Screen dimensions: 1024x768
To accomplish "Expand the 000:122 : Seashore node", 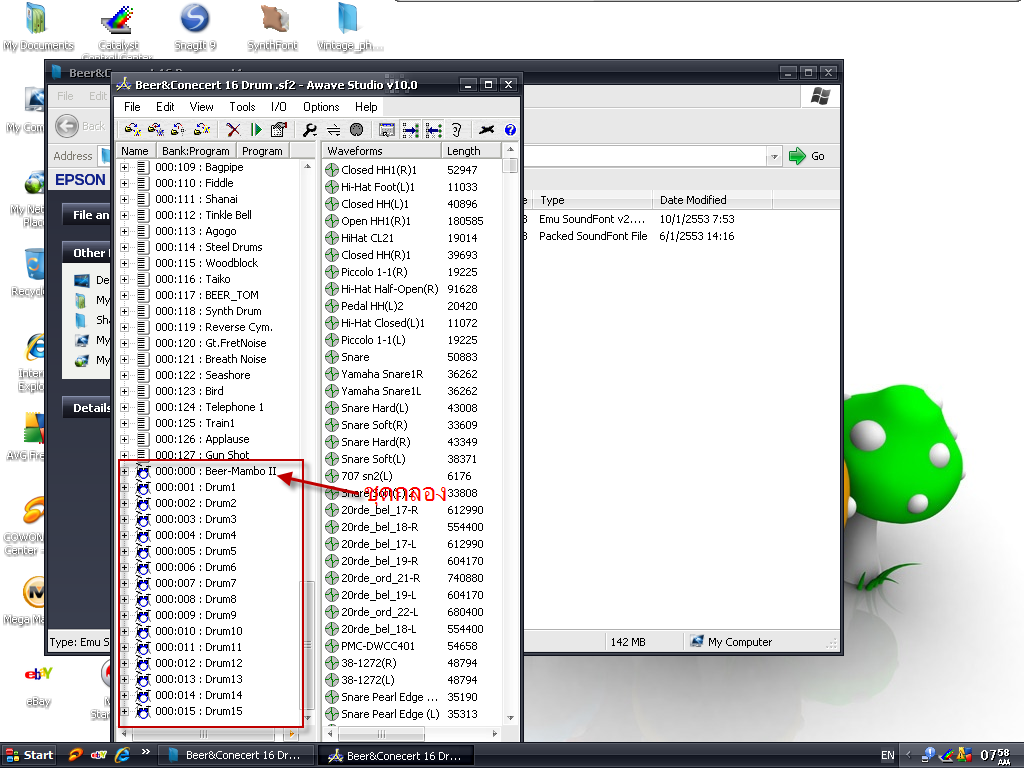I will coord(124,376).
